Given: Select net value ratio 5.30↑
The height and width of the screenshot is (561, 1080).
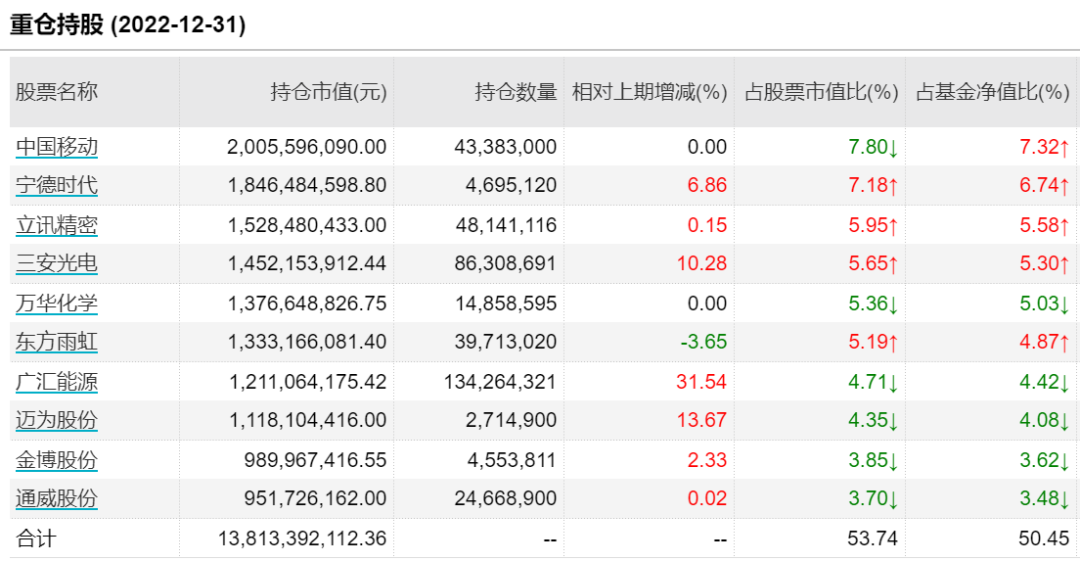Looking at the screenshot, I should click(1044, 263).
